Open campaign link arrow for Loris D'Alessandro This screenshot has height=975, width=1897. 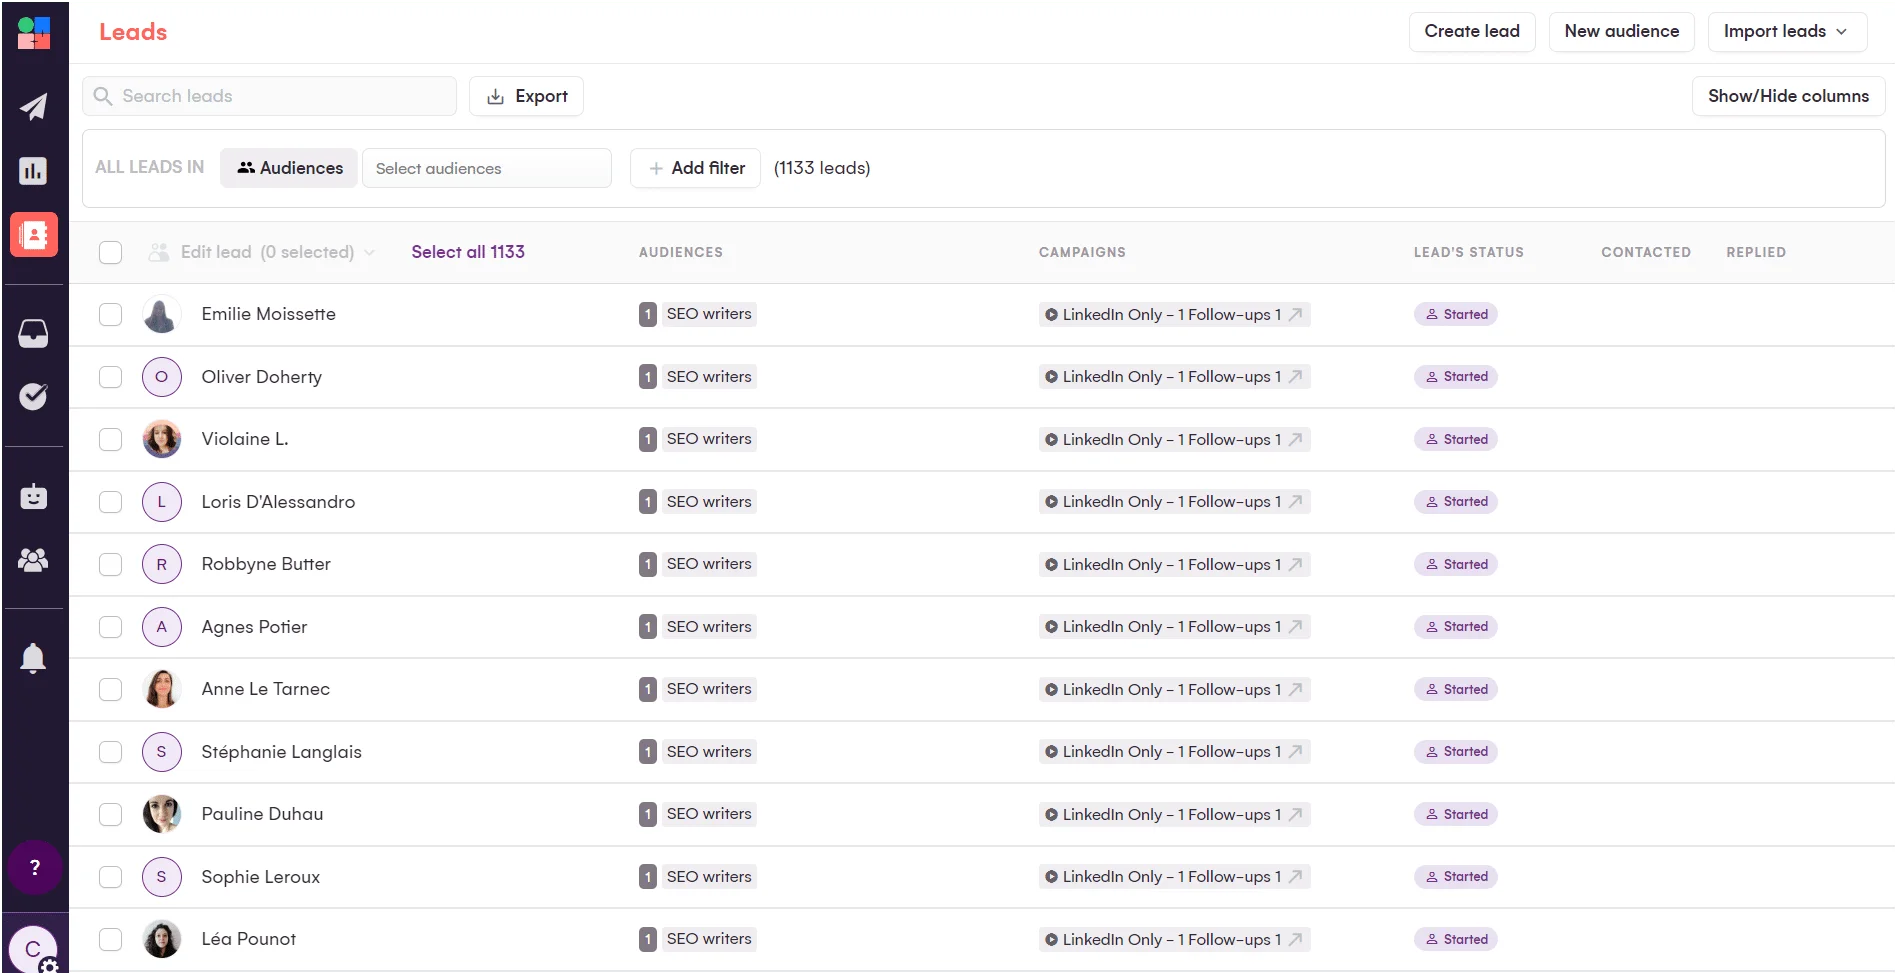pyautogui.click(x=1295, y=502)
